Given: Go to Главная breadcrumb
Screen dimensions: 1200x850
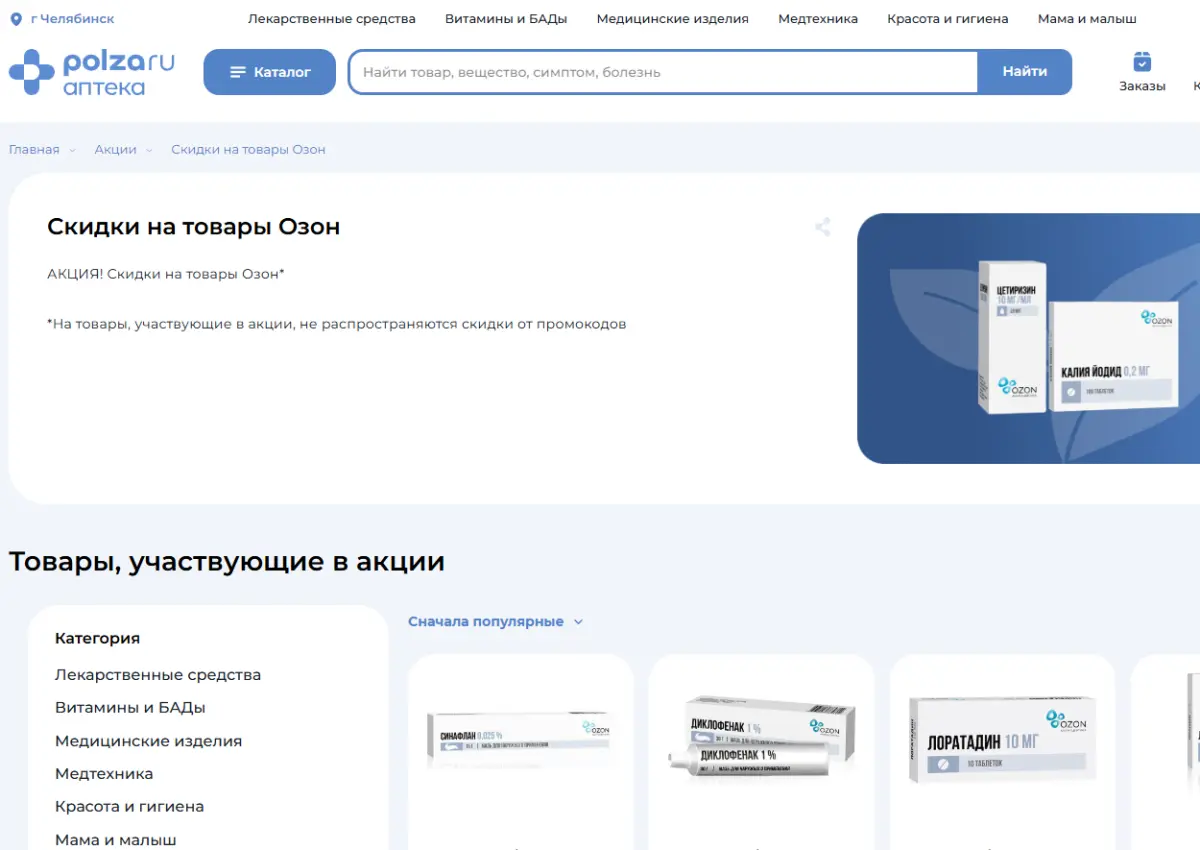Looking at the screenshot, I should pos(34,150).
